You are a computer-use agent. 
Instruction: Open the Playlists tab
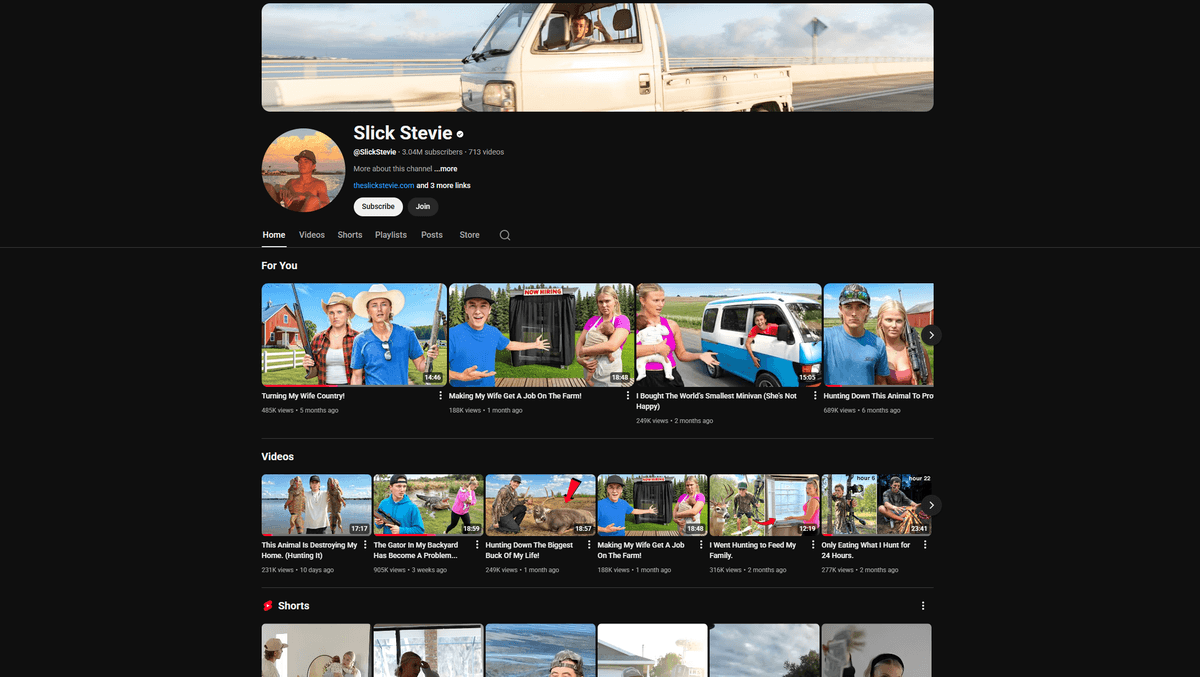pos(391,235)
